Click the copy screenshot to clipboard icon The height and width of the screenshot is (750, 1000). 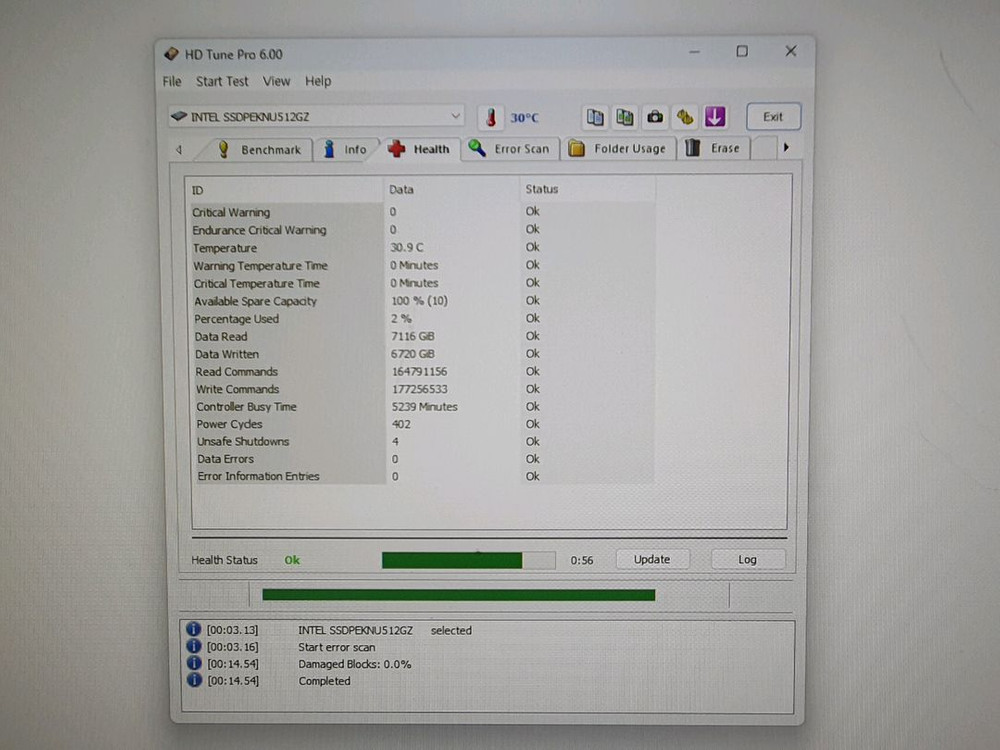click(x=625, y=116)
